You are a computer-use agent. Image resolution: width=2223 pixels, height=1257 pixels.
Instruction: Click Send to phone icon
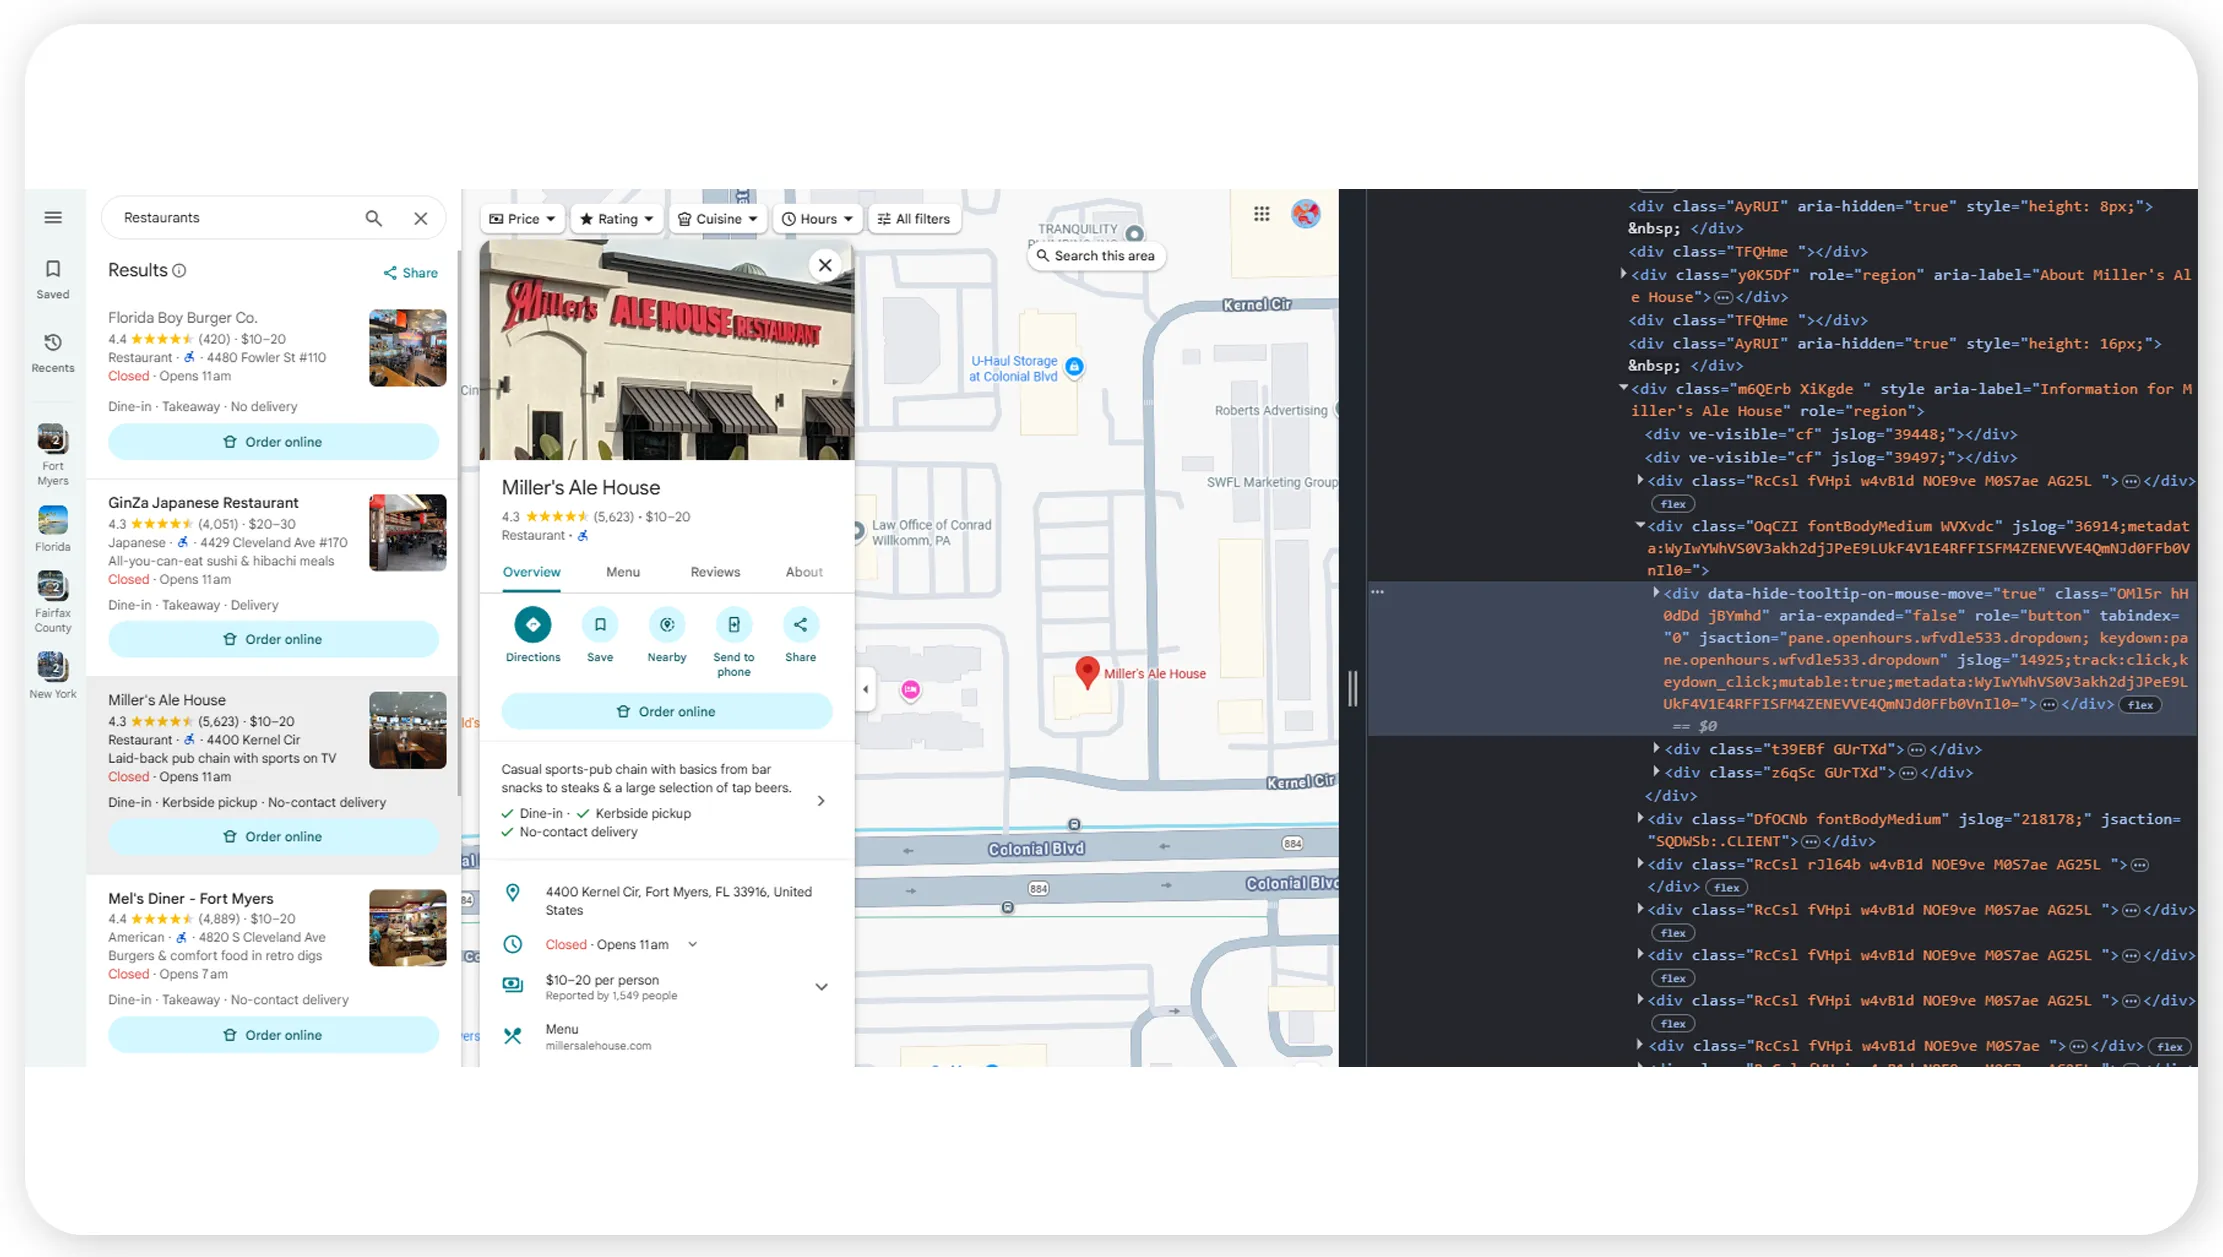pyautogui.click(x=733, y=625)
